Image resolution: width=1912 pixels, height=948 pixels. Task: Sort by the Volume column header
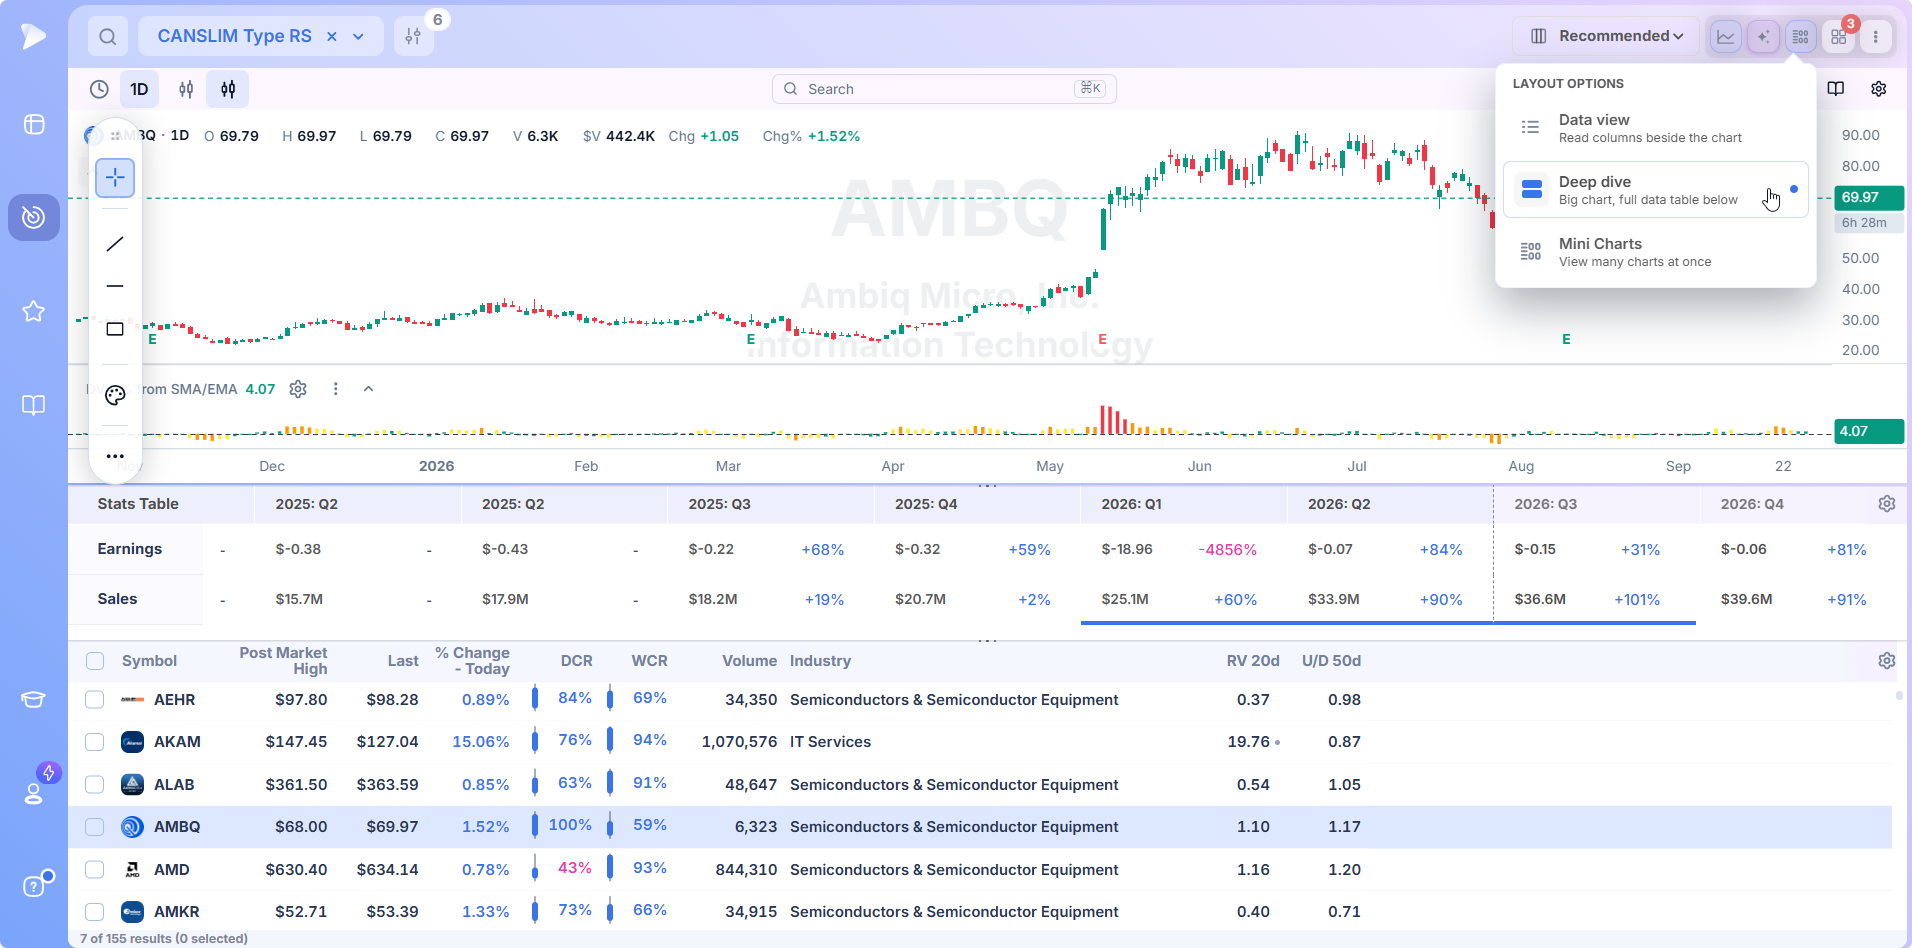pyautogui.click(x=749, y=661)
